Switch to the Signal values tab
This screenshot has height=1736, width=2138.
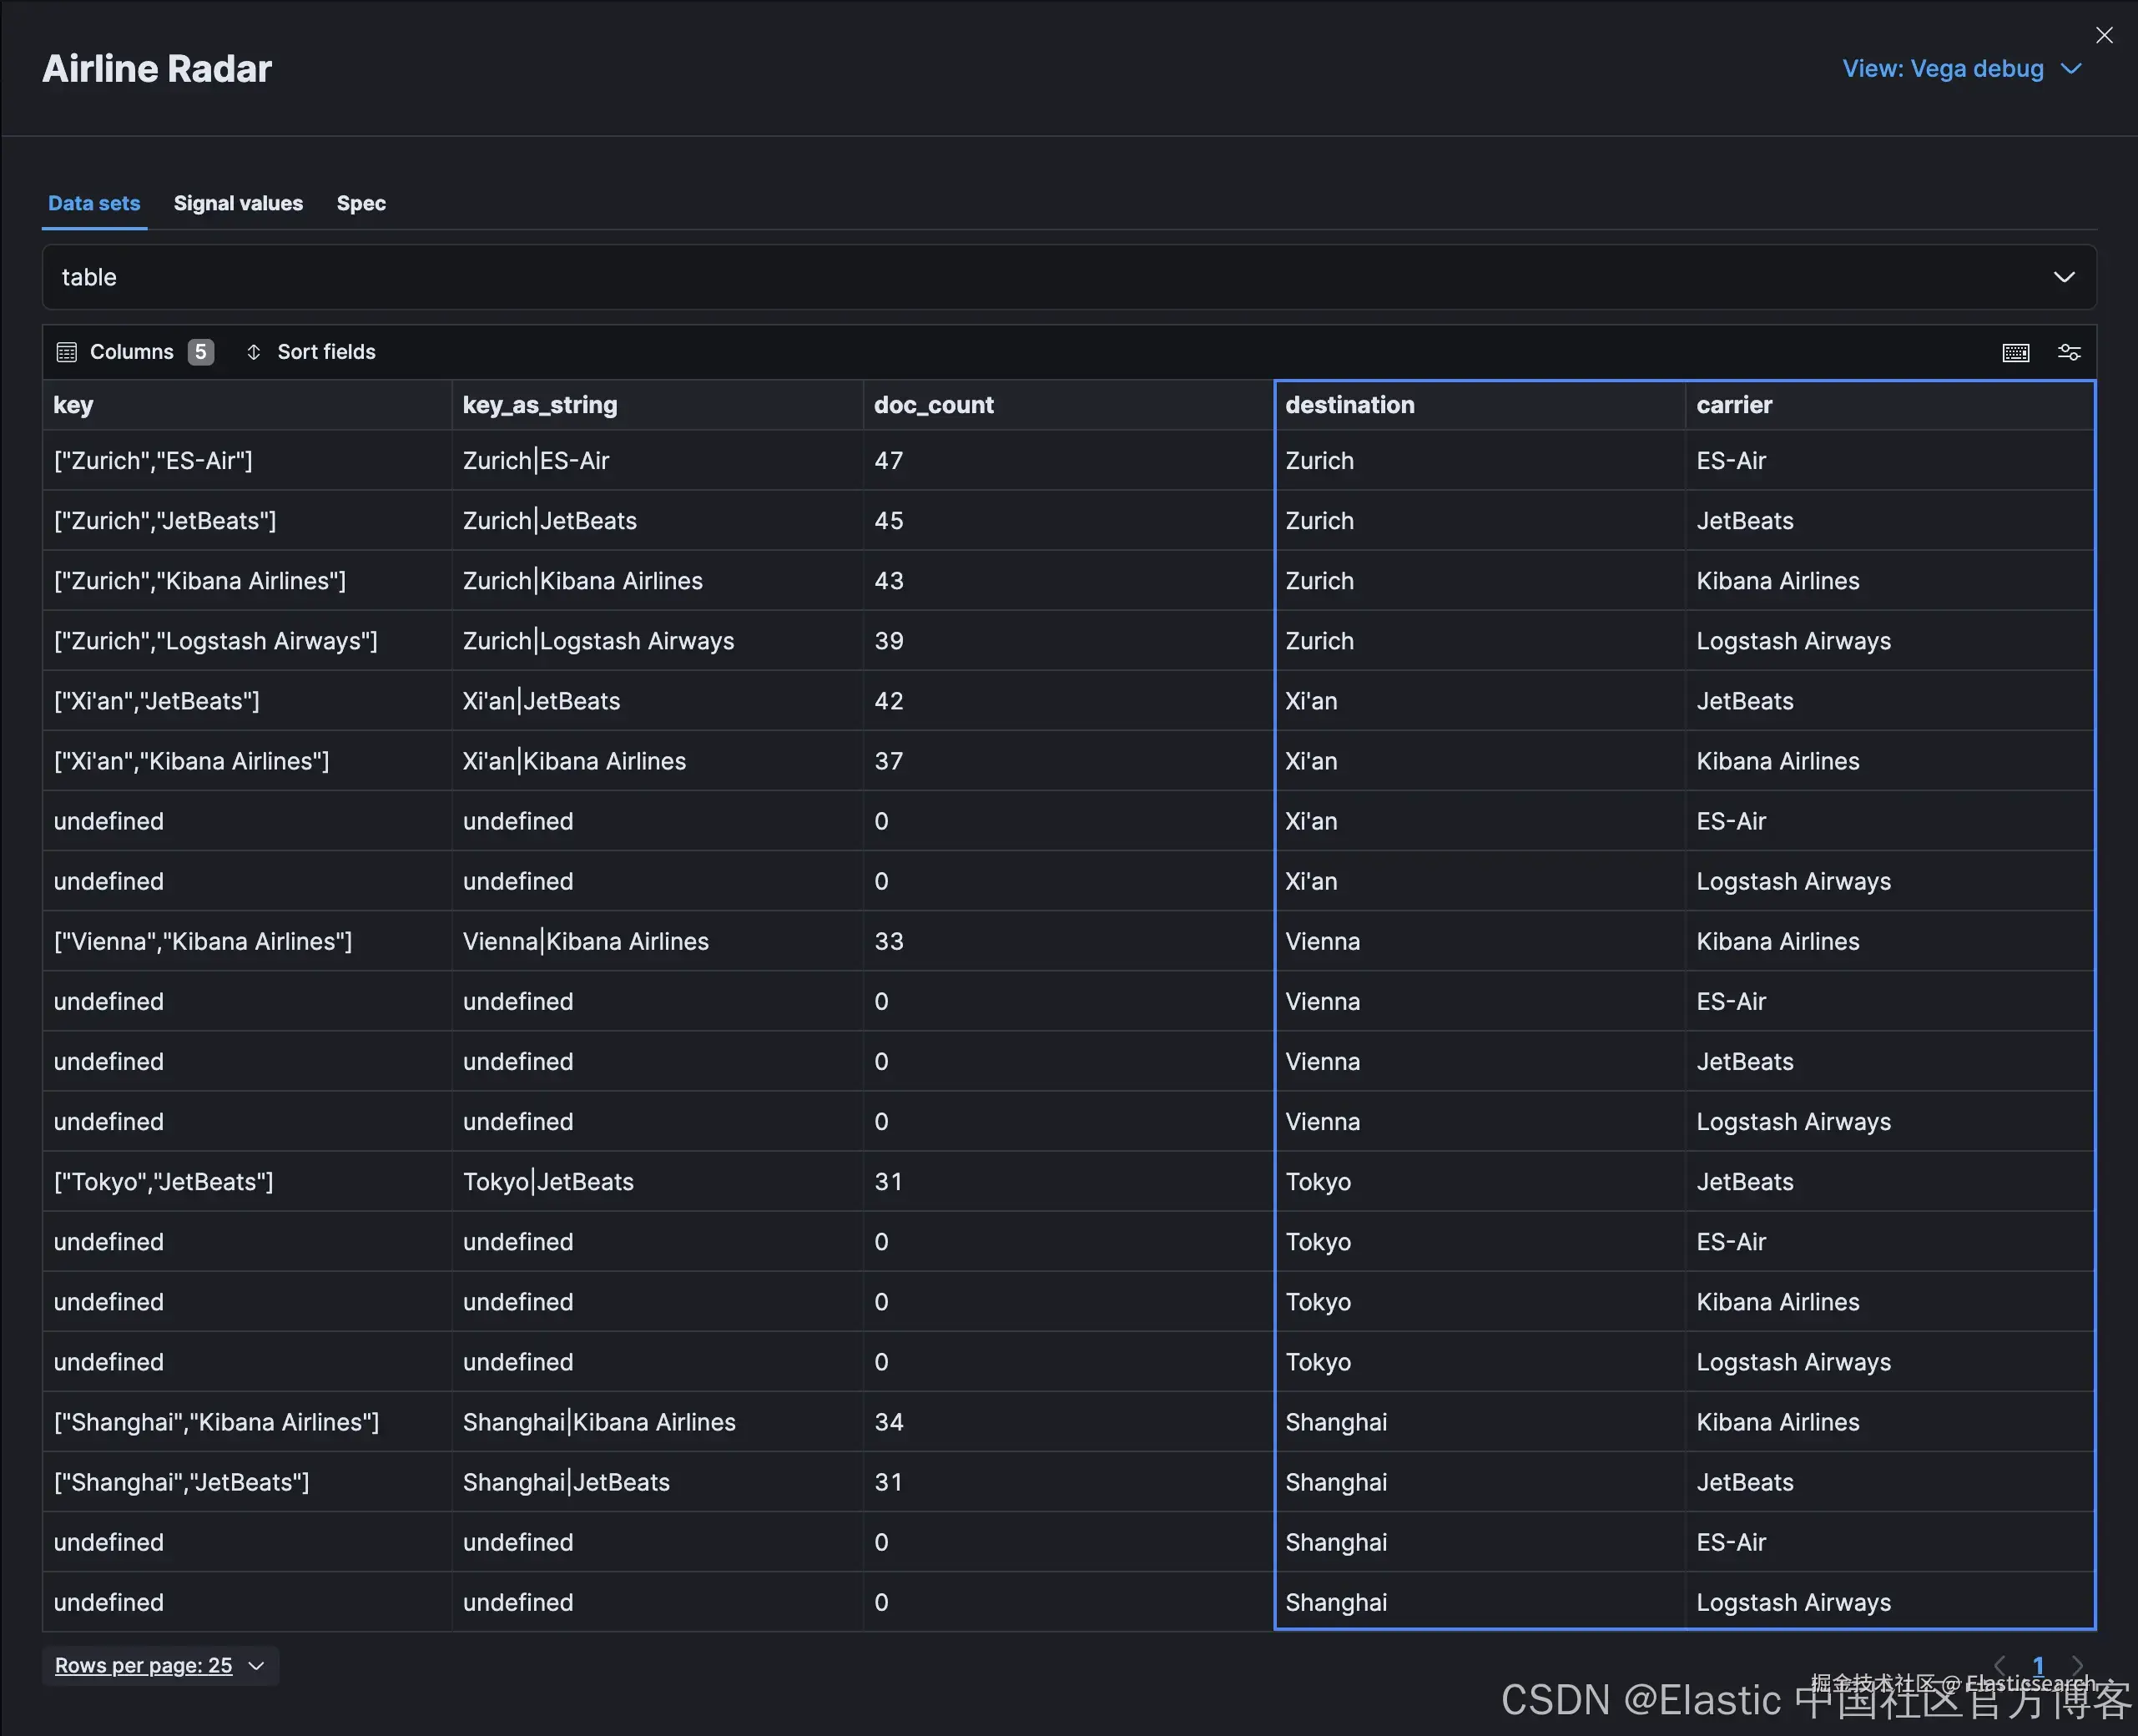[238, 203]
